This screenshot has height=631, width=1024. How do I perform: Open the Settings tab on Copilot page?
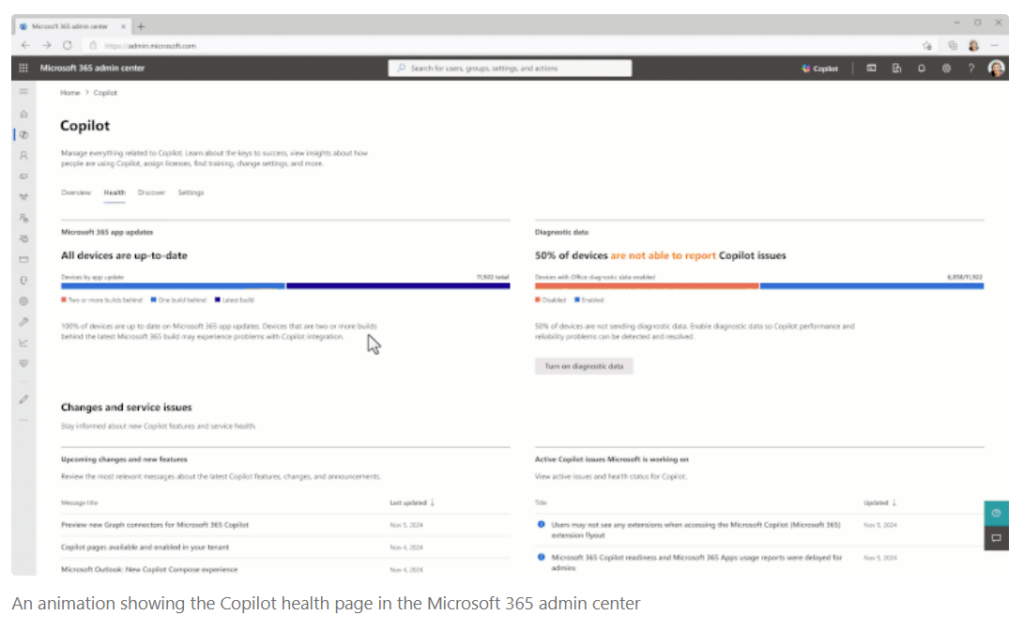pyautogui.click(x=191, y=193)
